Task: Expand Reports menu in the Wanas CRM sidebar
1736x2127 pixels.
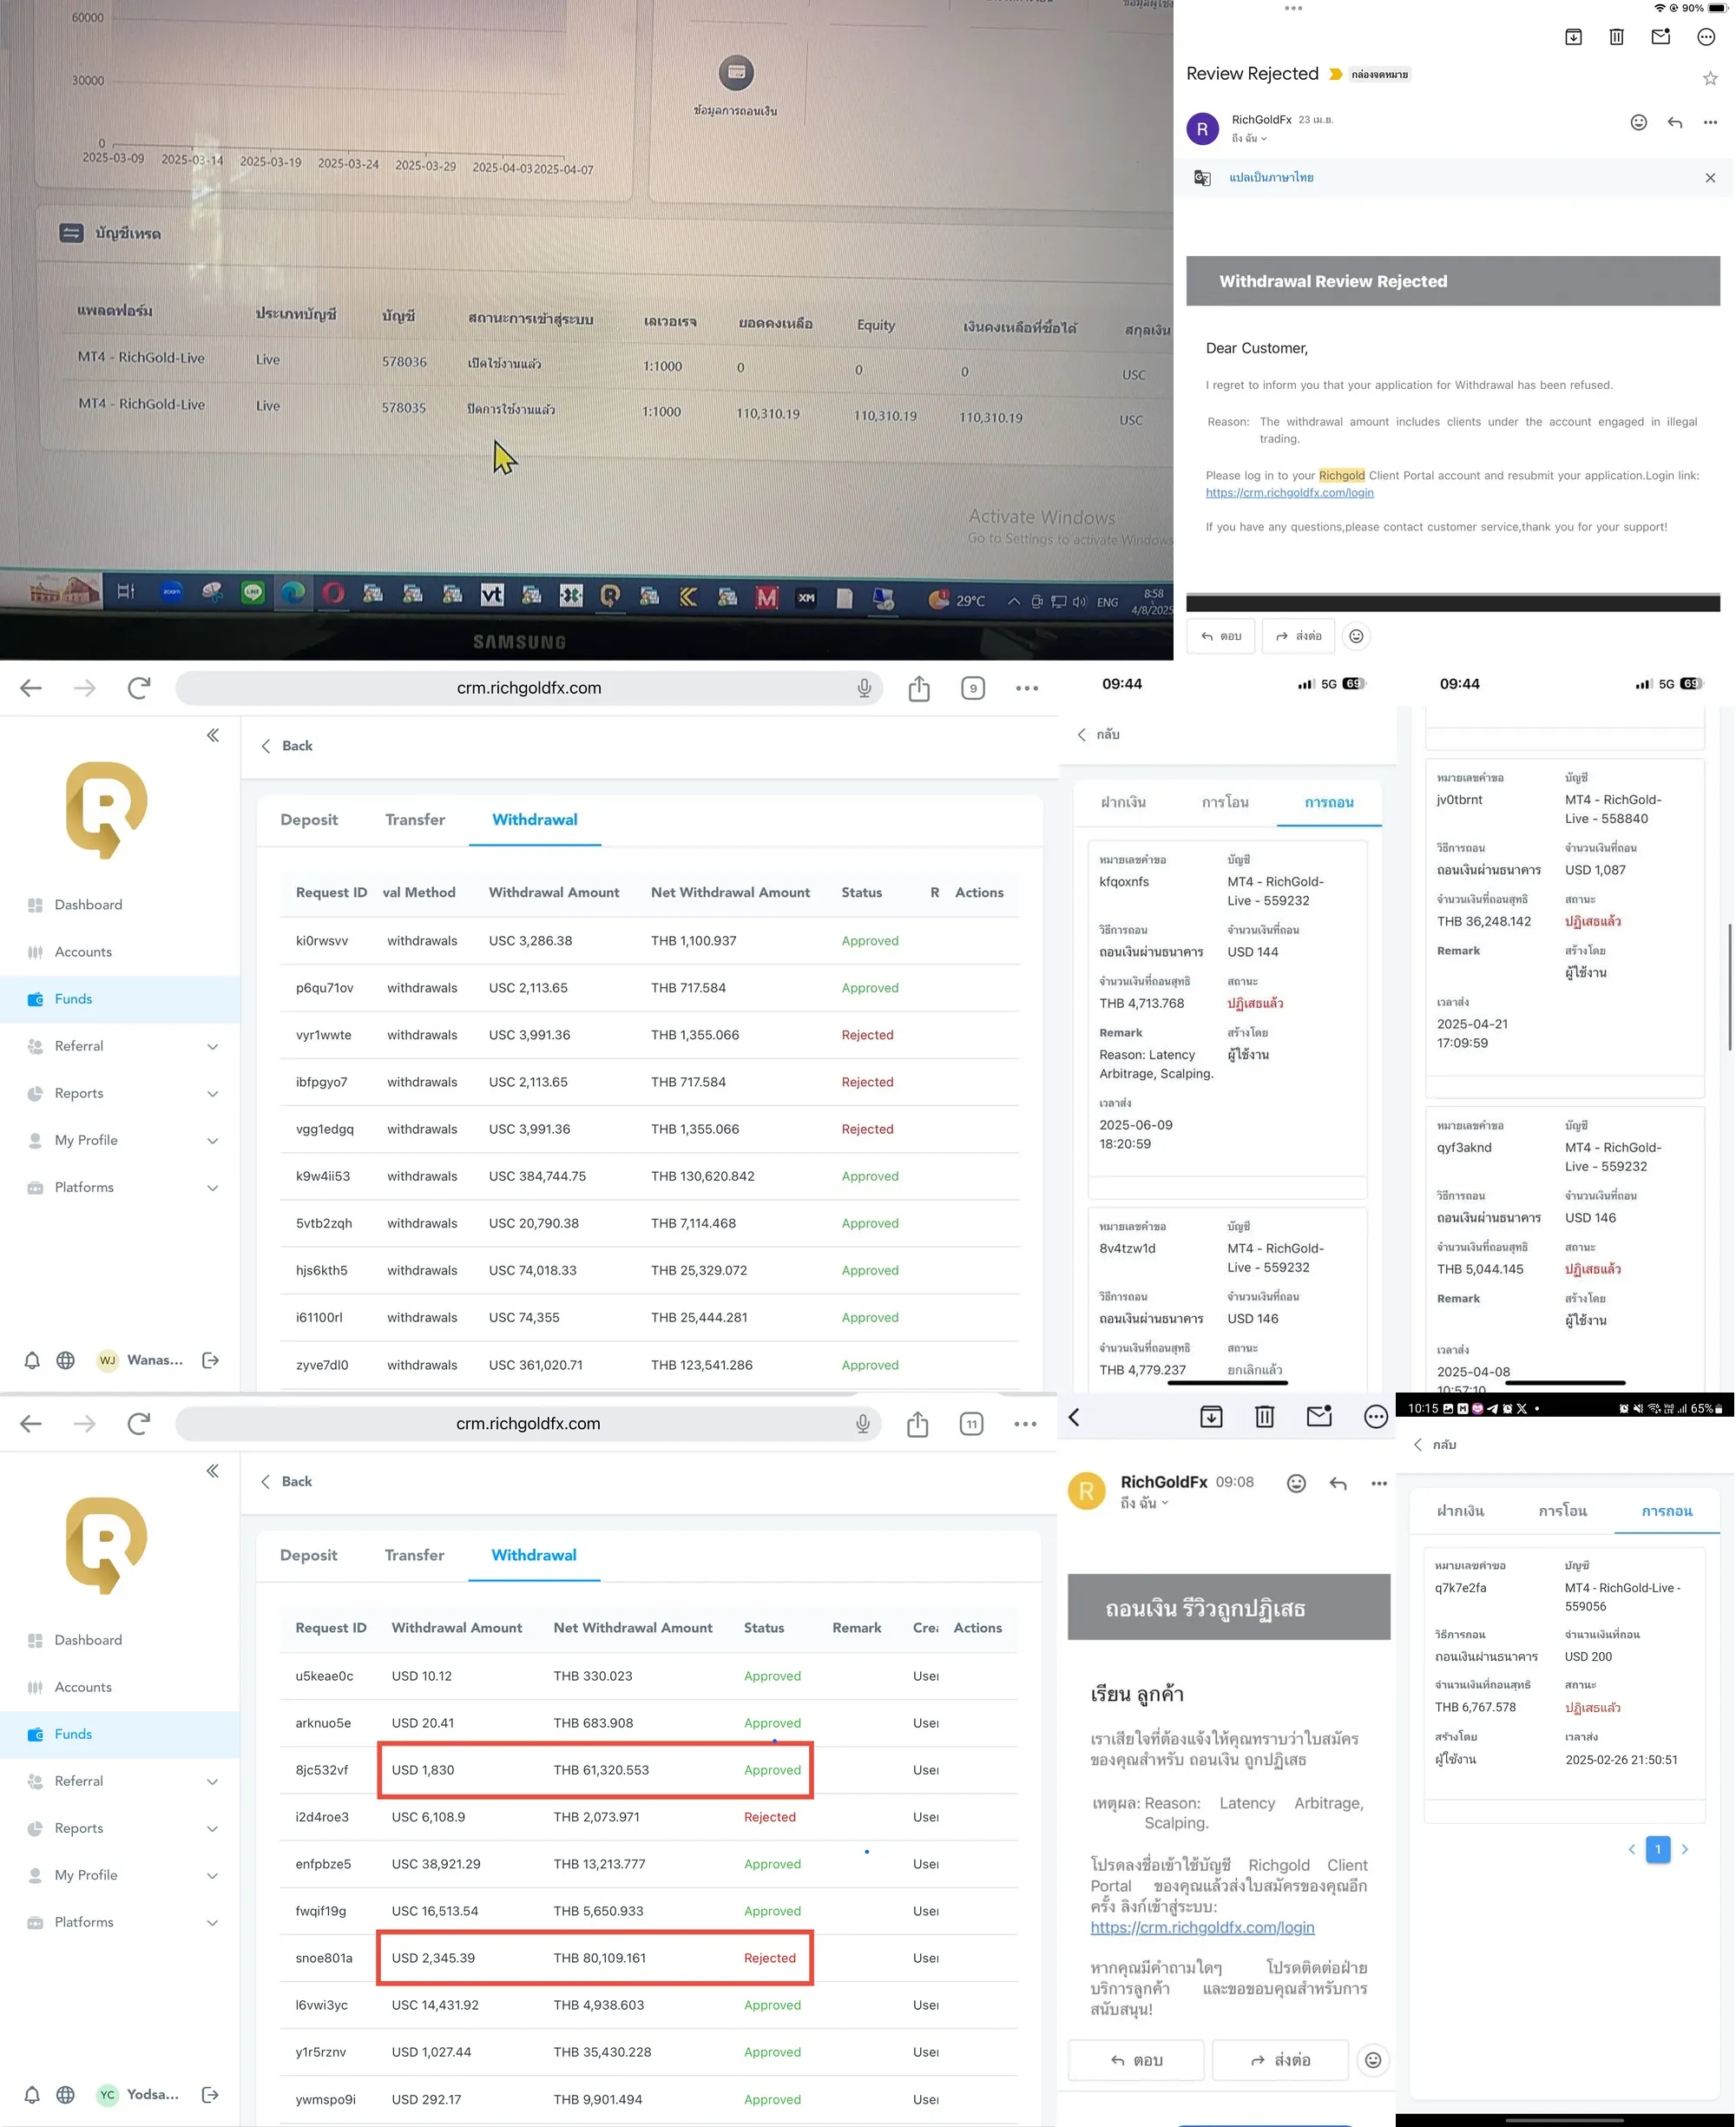Action: 213,1093
